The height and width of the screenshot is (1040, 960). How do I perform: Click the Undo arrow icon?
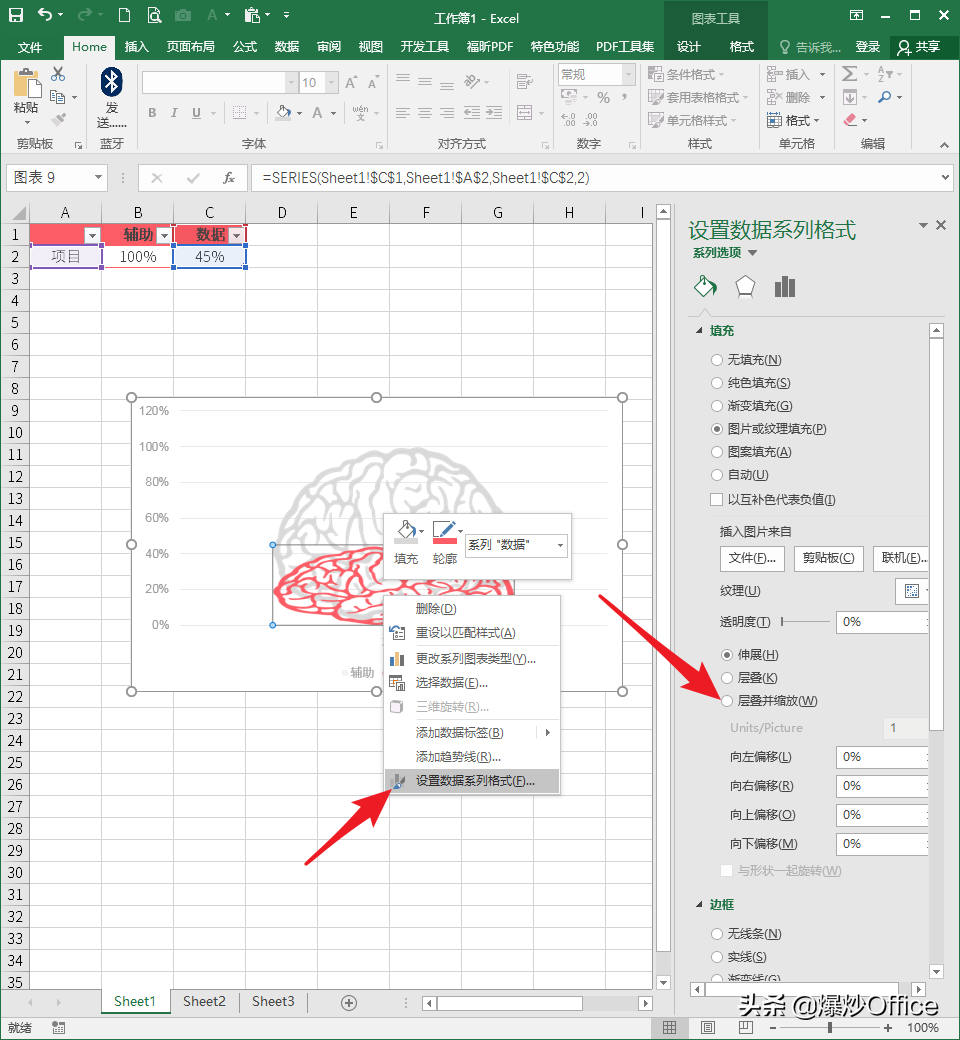pos(44,15)
